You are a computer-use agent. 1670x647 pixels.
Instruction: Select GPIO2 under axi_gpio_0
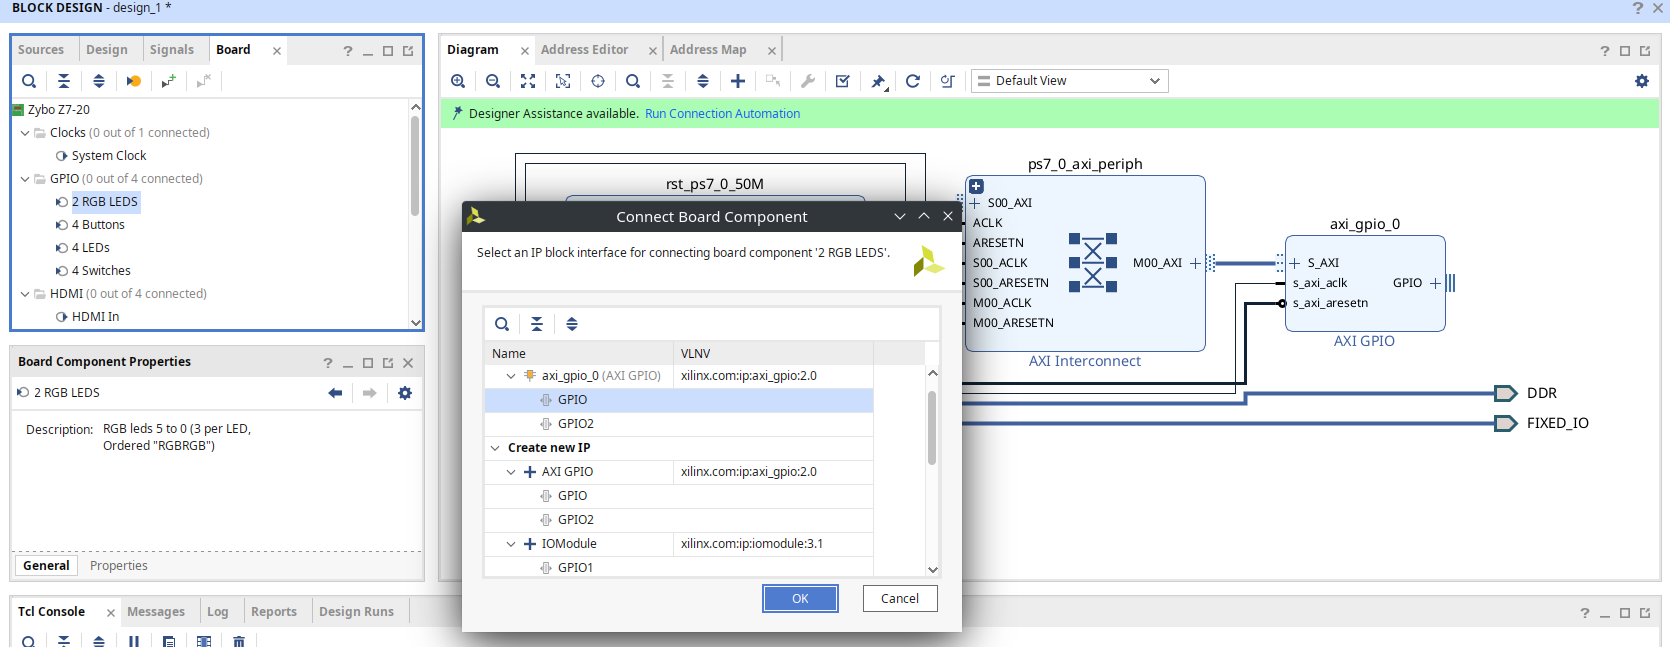[x=576, y=424]
